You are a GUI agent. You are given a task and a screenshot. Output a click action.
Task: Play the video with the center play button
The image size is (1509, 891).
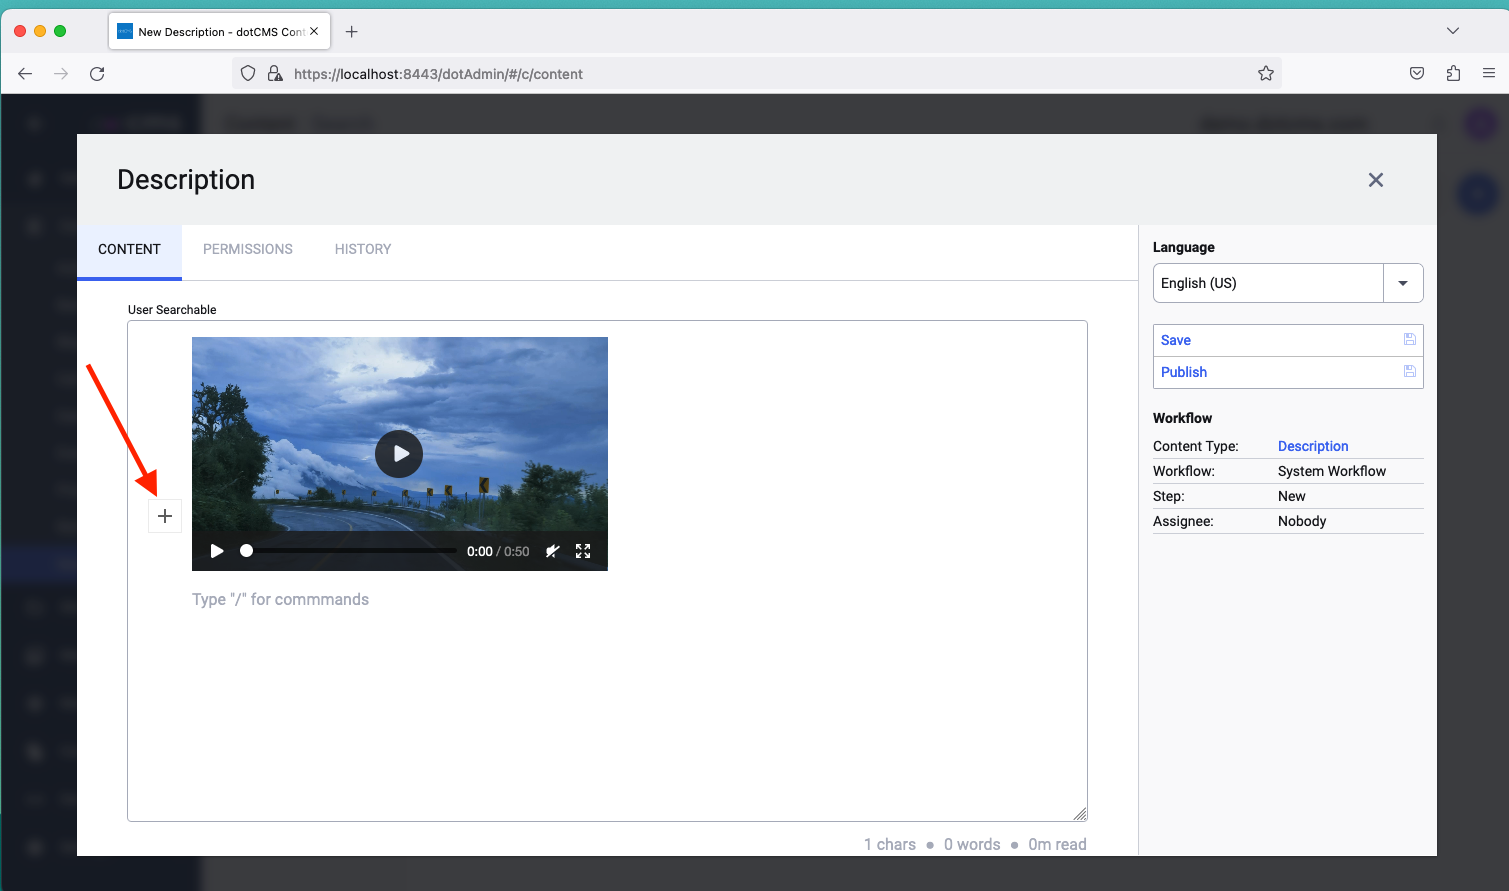pos(399,454)
